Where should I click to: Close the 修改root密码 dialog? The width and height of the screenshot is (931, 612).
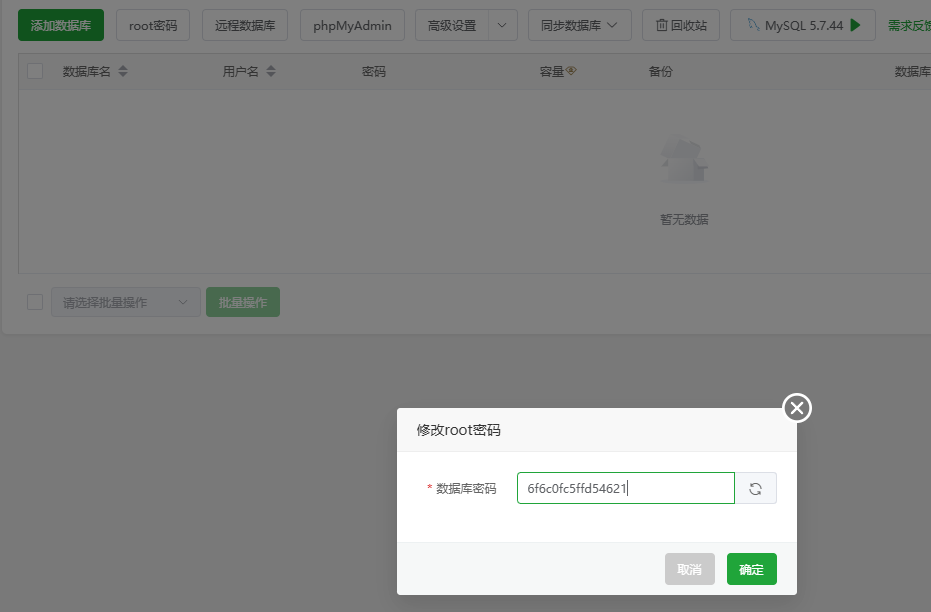(795, 408)
